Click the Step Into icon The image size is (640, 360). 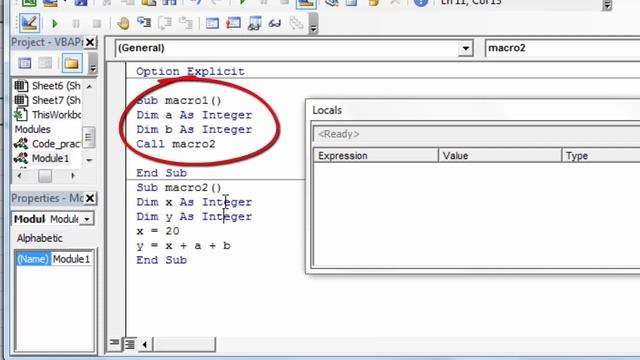144,23
